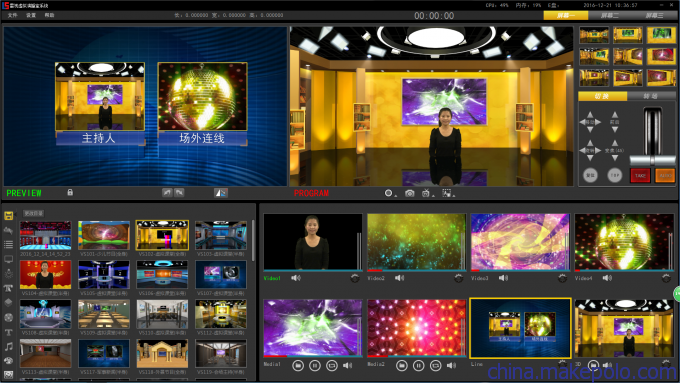Click the lock icon beside PREVIEW

tap(70, 192)
